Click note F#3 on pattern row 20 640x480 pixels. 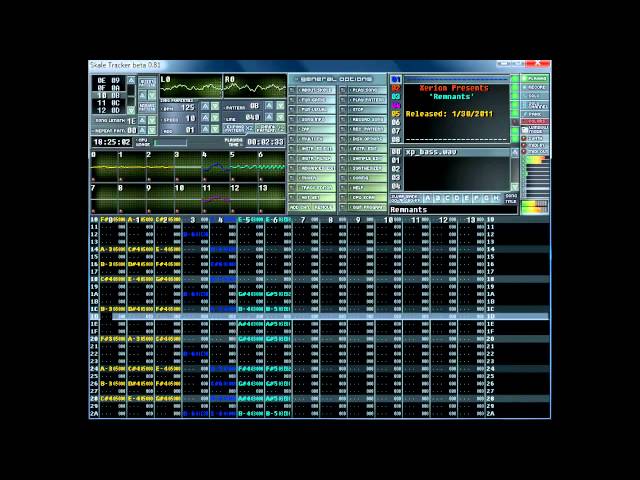pyautogui.click(x=107, y=339)
